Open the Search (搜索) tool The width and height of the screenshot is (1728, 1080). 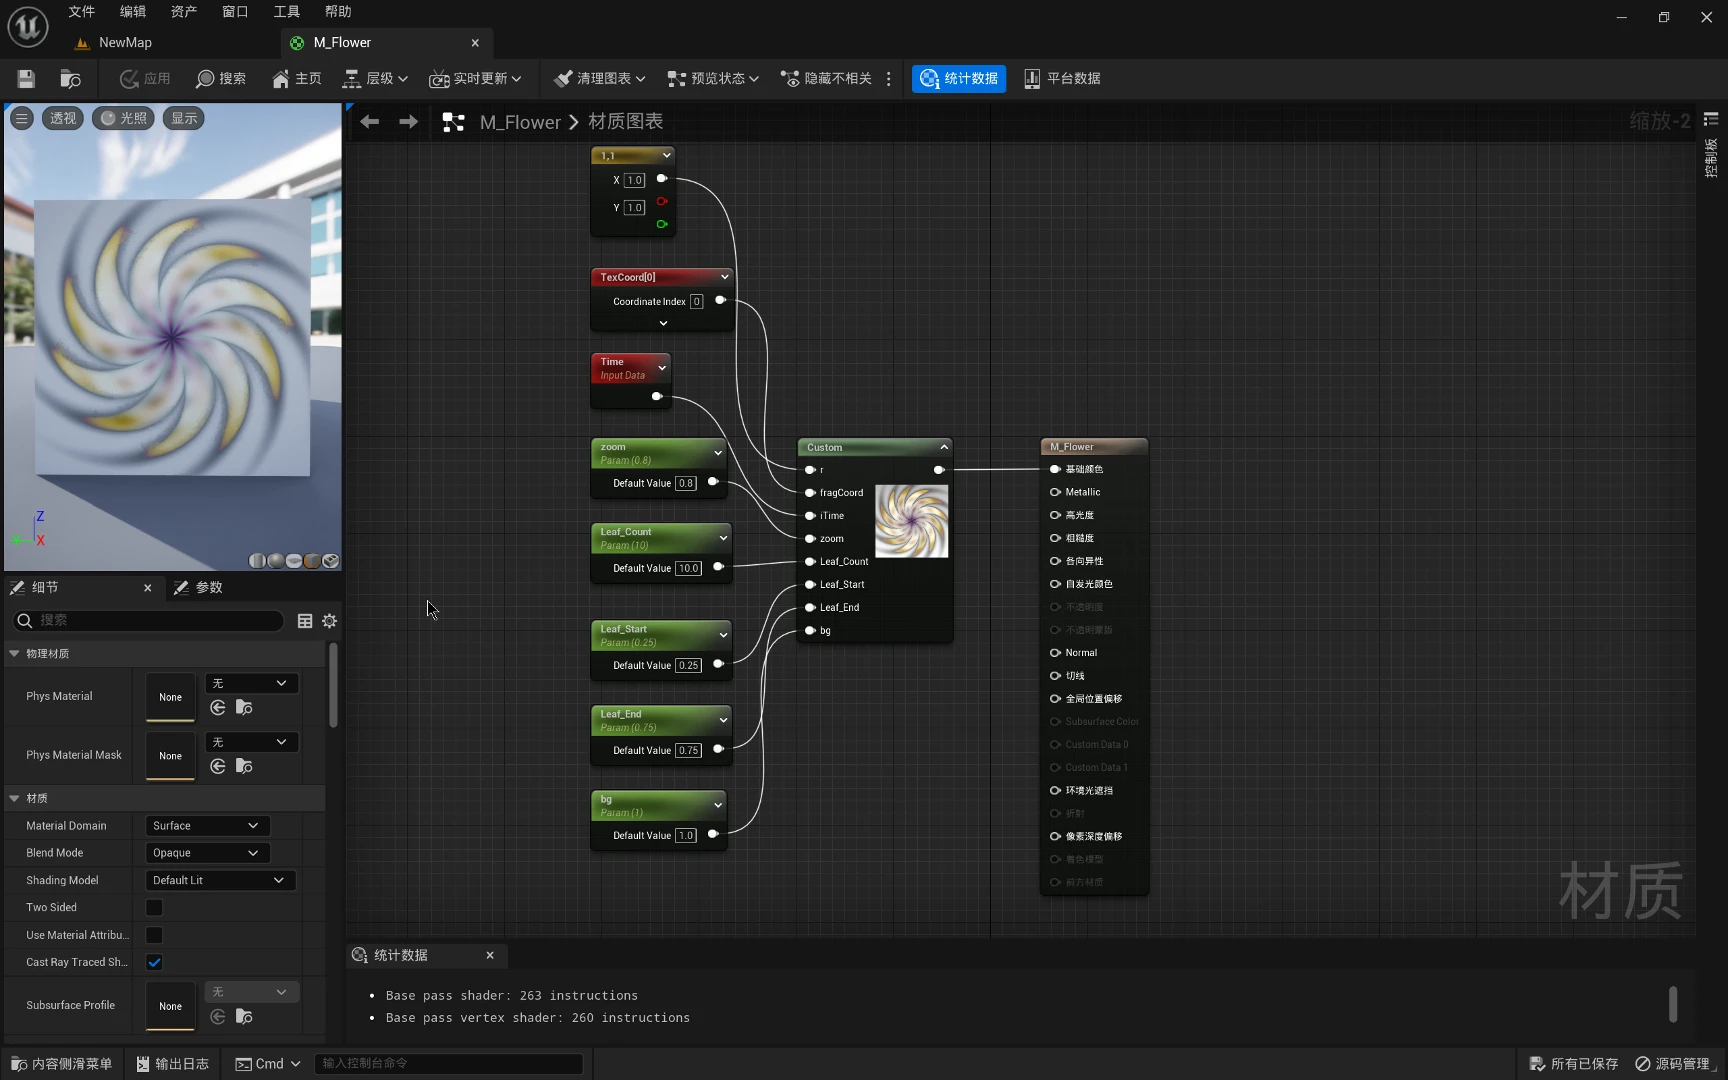click(221, 79)
